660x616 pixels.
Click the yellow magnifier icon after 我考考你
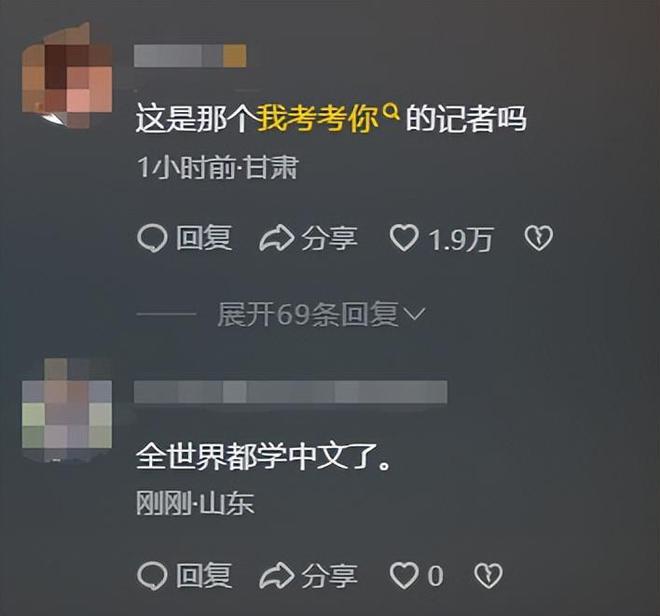(392, 111)
